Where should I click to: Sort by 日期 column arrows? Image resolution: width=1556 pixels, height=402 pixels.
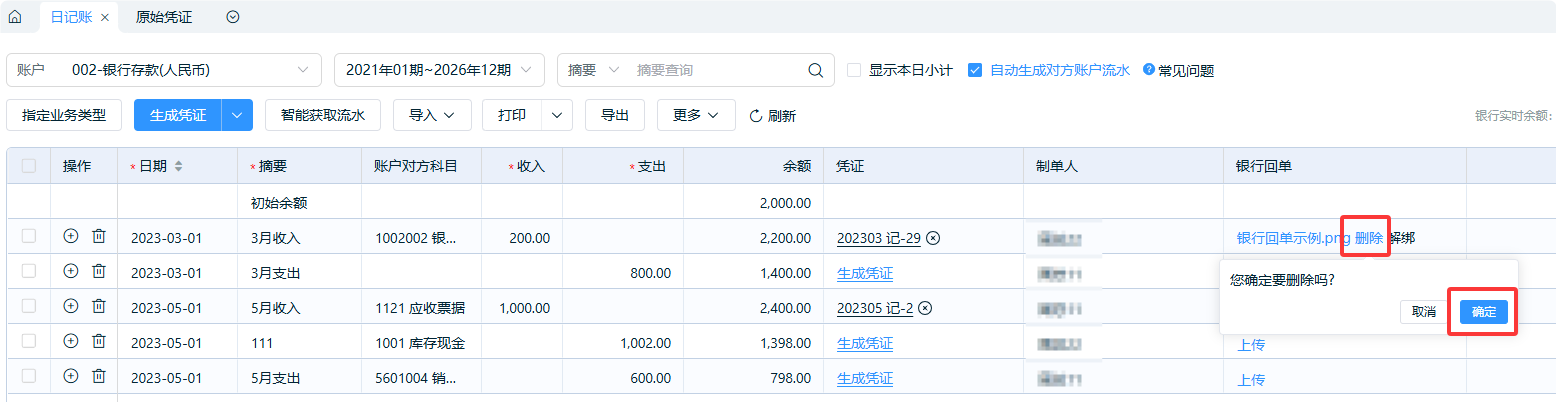click(x=178, y=166)
